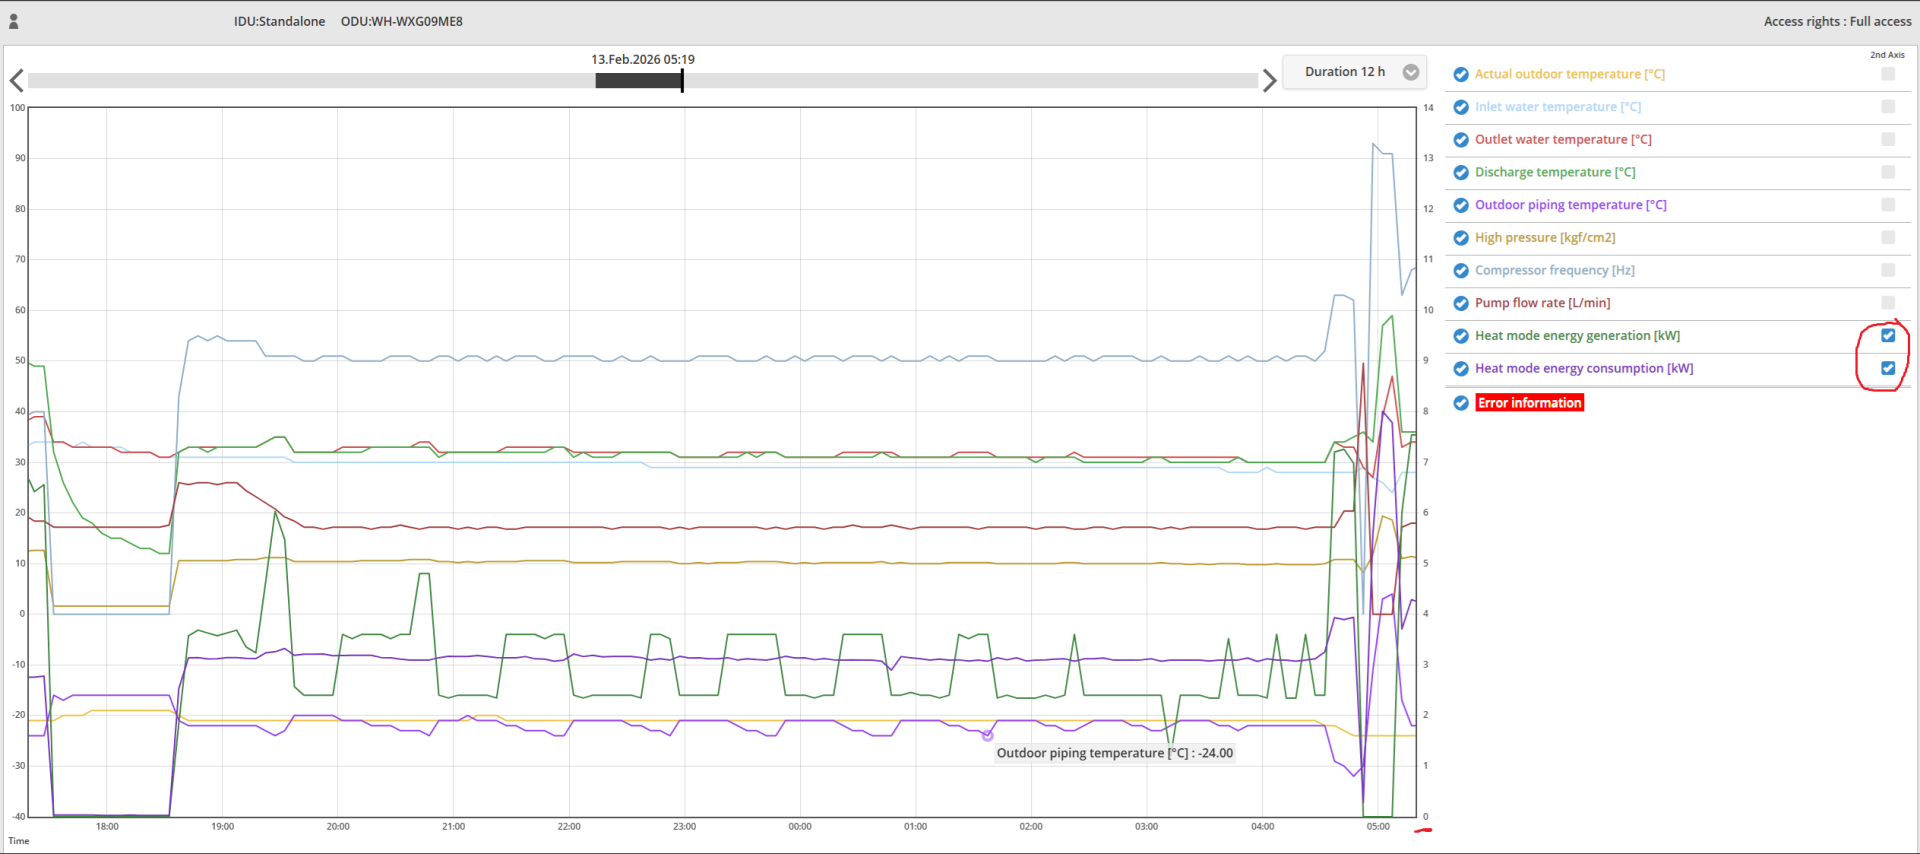Enable 2nd Axis for Compressor frequency
Image resolution: width=1920 pixels, height=854 pixels.
point(1888,270)
